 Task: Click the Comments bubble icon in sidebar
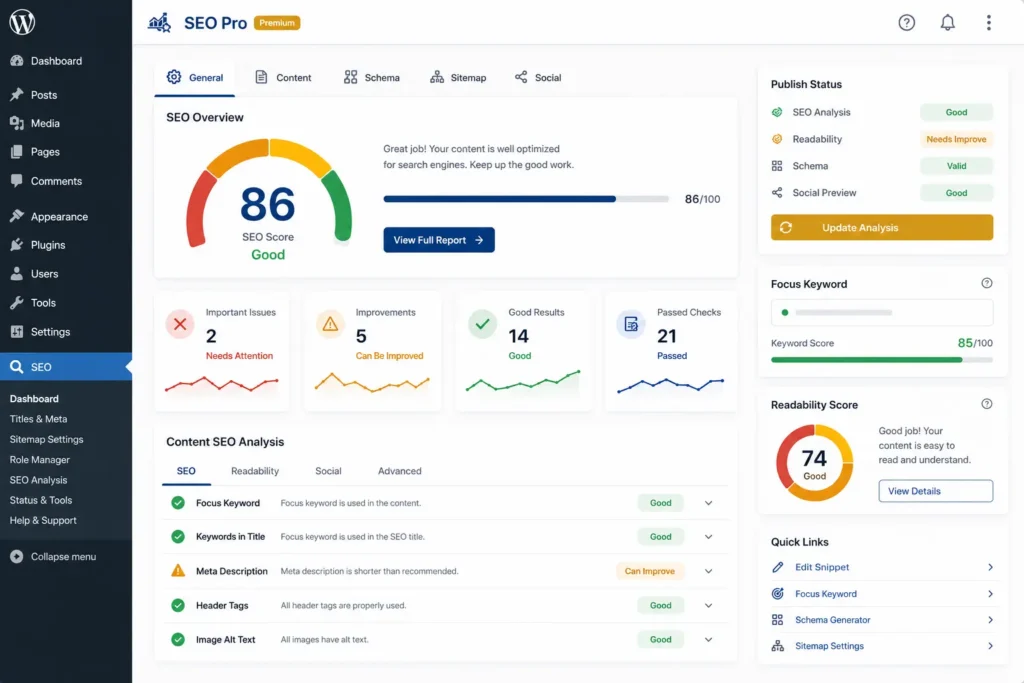[x=17, y=181]
